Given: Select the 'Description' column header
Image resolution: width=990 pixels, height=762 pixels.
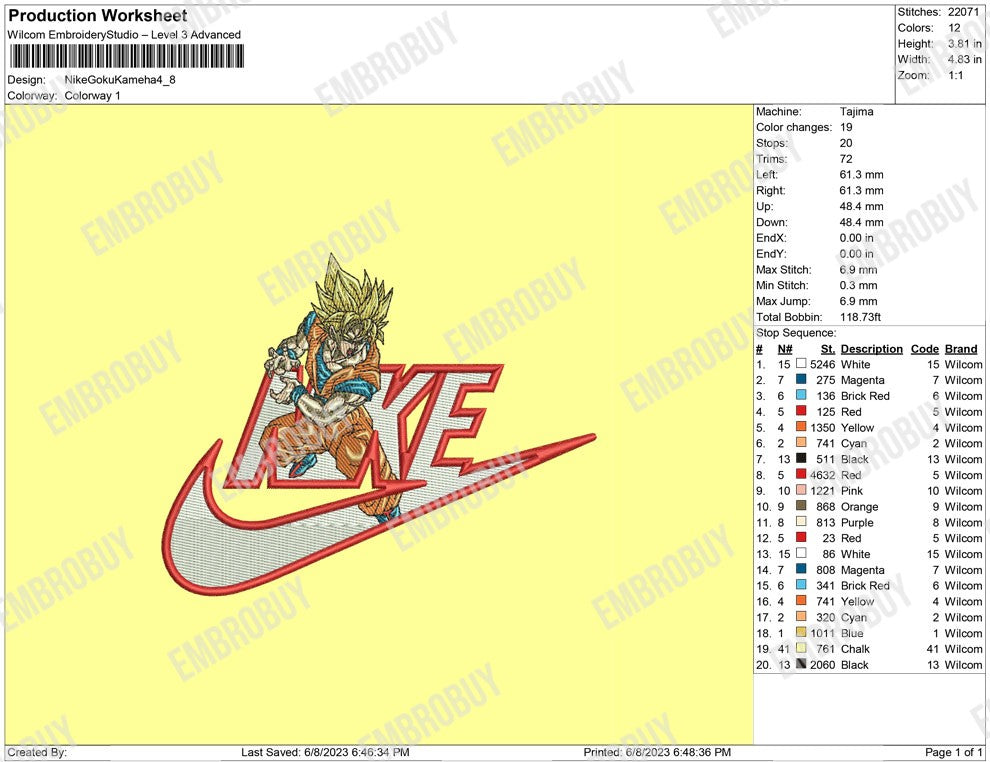Looking at the screenshot, I should 871,349.
